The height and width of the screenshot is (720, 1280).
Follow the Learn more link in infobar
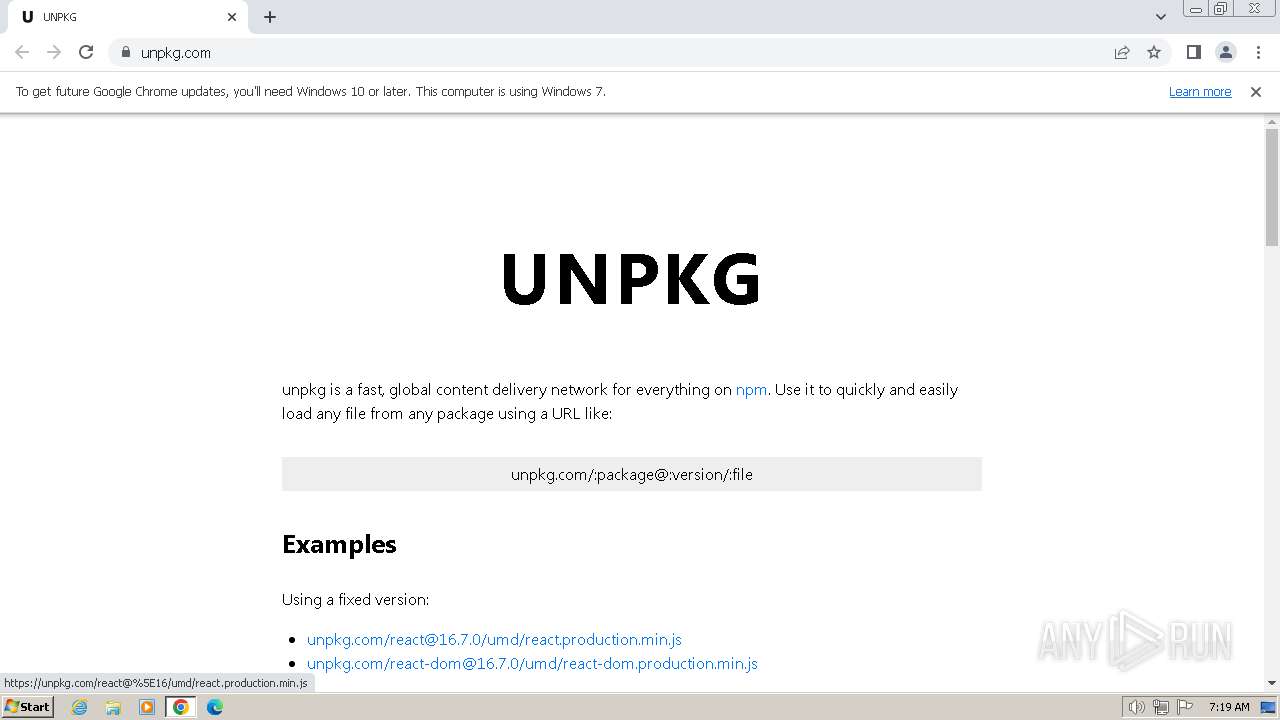pos(1200,91)
